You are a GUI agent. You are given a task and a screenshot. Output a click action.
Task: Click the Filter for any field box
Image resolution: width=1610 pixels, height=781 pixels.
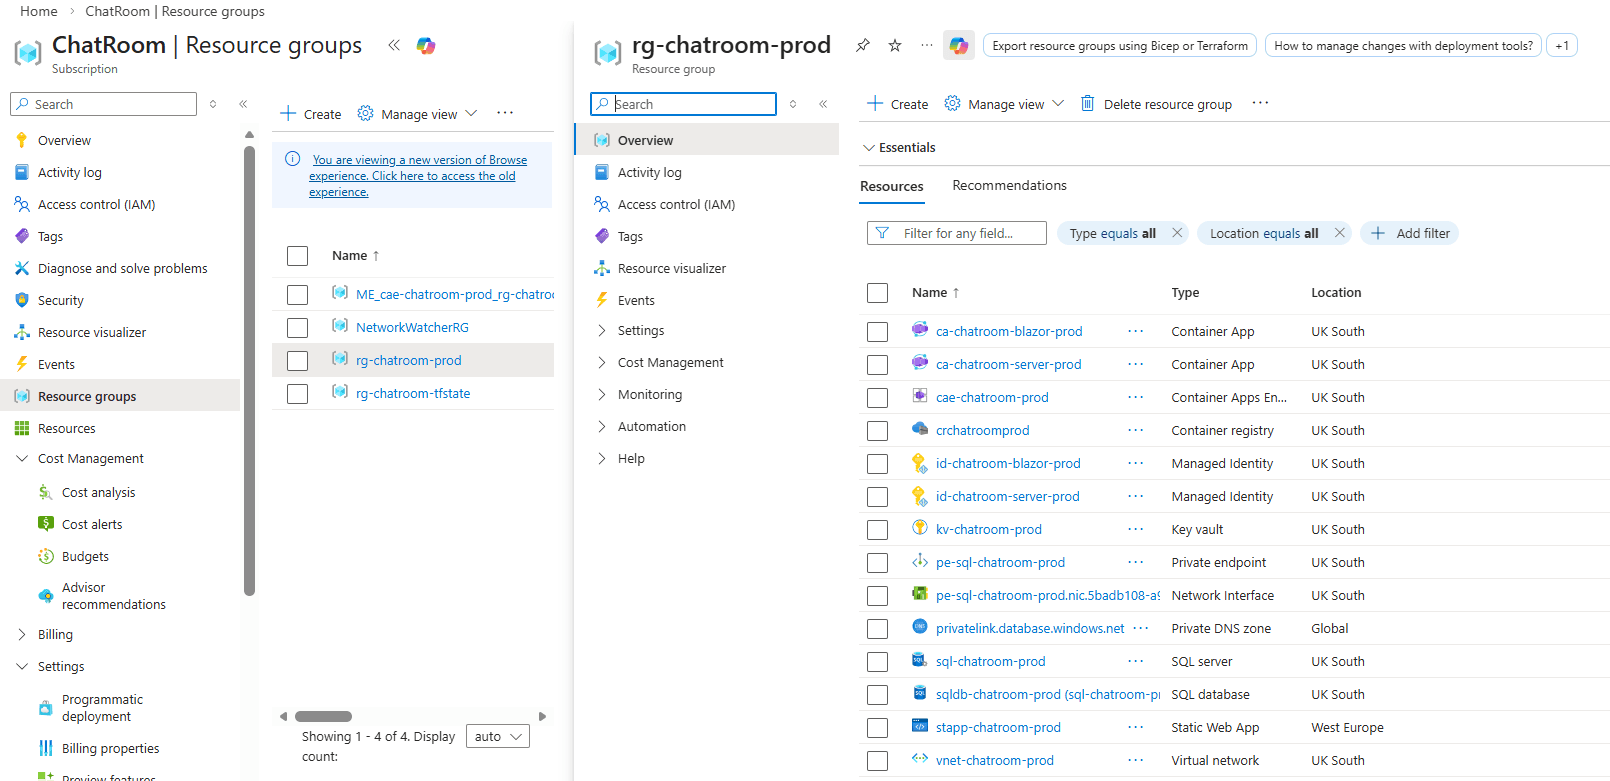tap(957, 233)
